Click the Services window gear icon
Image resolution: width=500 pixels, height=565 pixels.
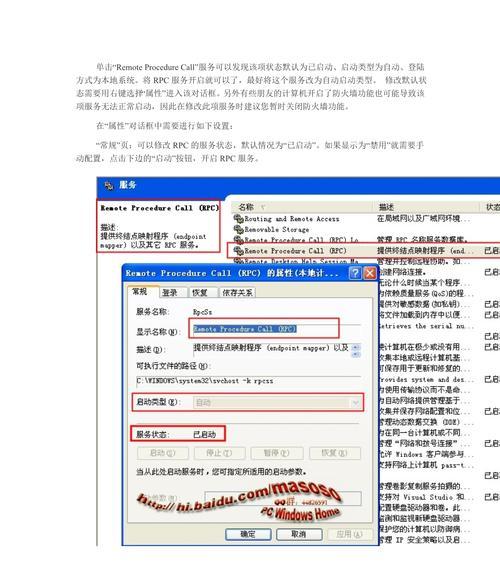[x=108, y=185]
